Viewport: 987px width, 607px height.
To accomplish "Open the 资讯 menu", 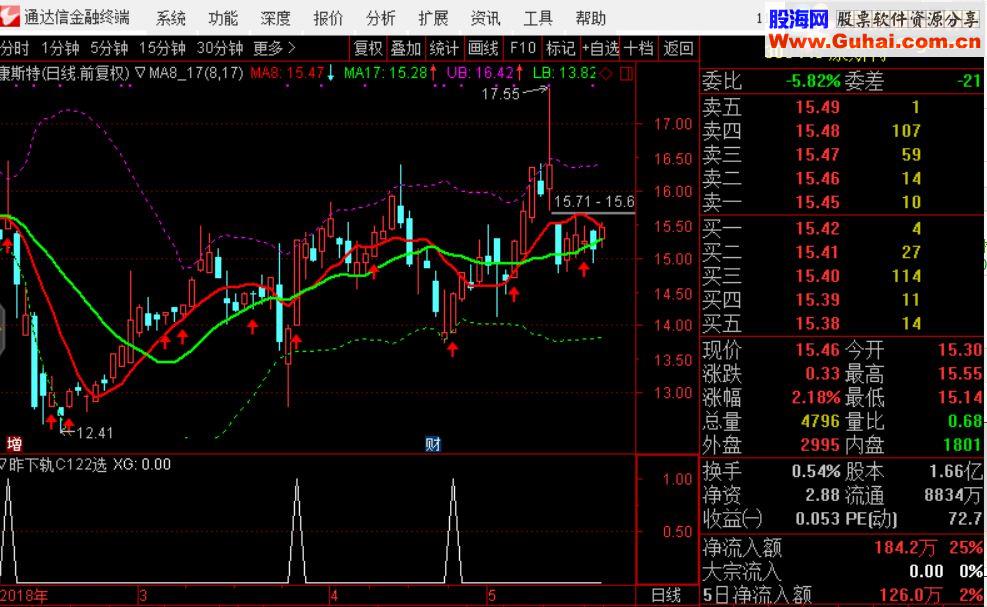I will [486, 18].
